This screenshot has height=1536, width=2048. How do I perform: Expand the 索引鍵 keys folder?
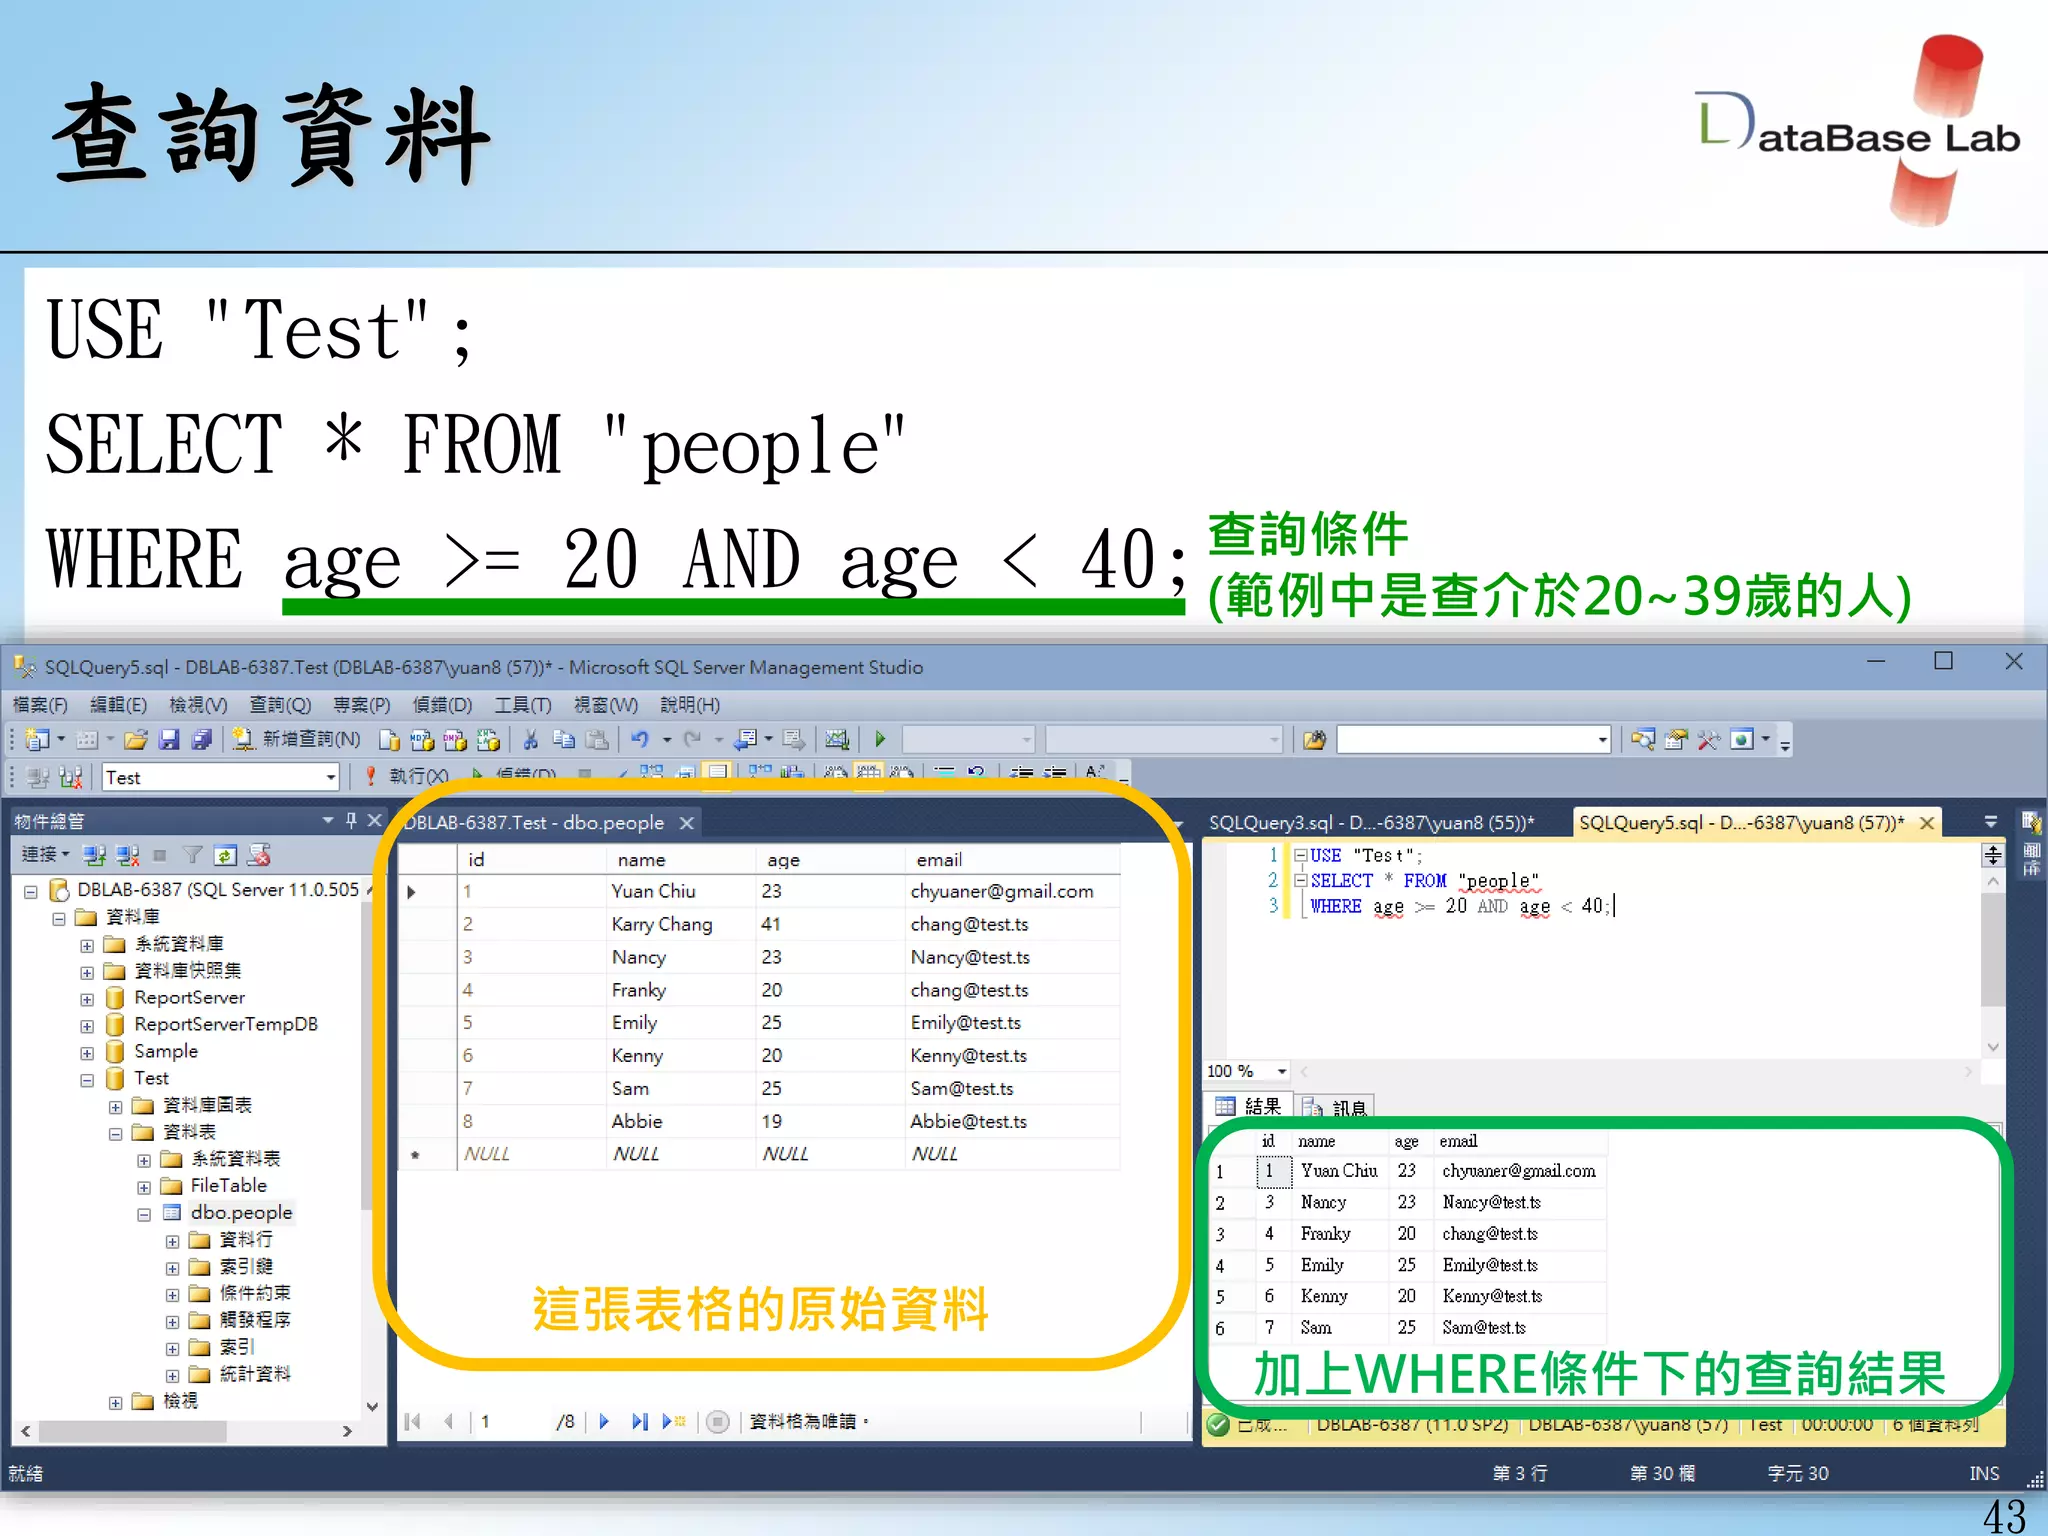click(172, 1268)
